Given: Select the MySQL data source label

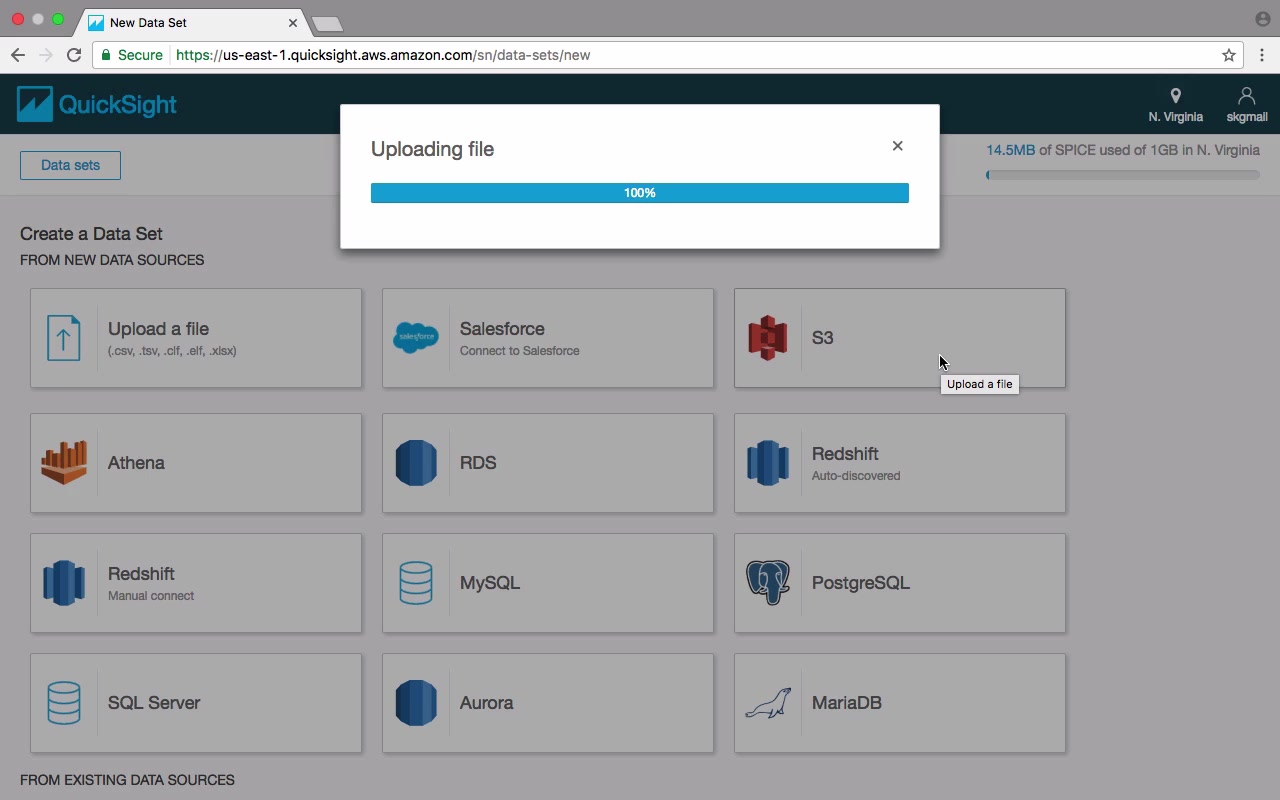Looking at the screenshot, I should point(490,583).
